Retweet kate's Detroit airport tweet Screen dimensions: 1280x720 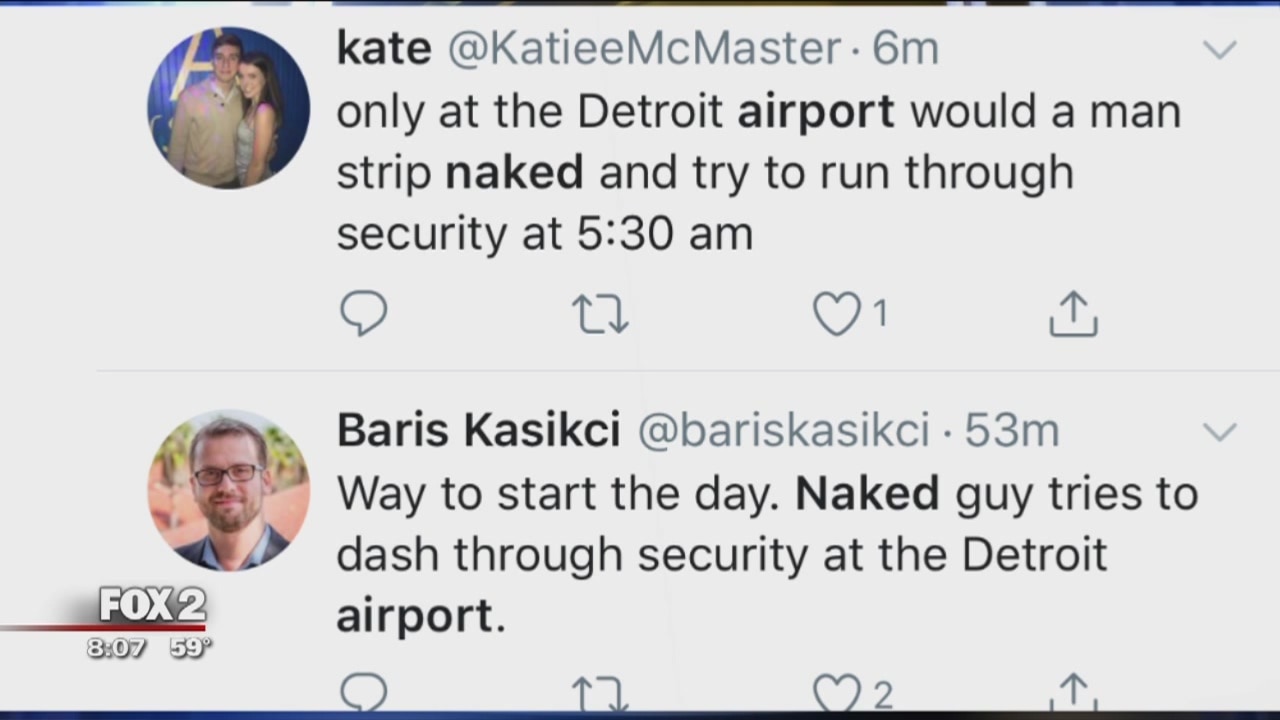[600, 315]
